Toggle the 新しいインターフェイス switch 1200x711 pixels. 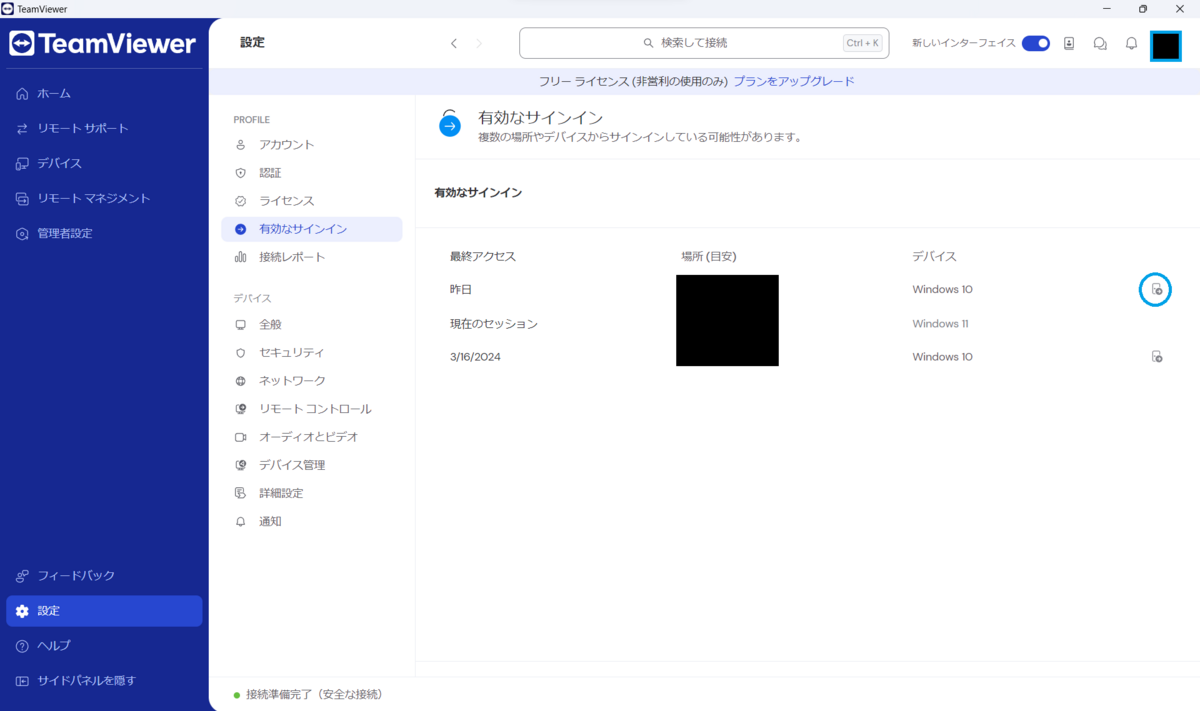pyautogui.click(x=1036, y=43)
